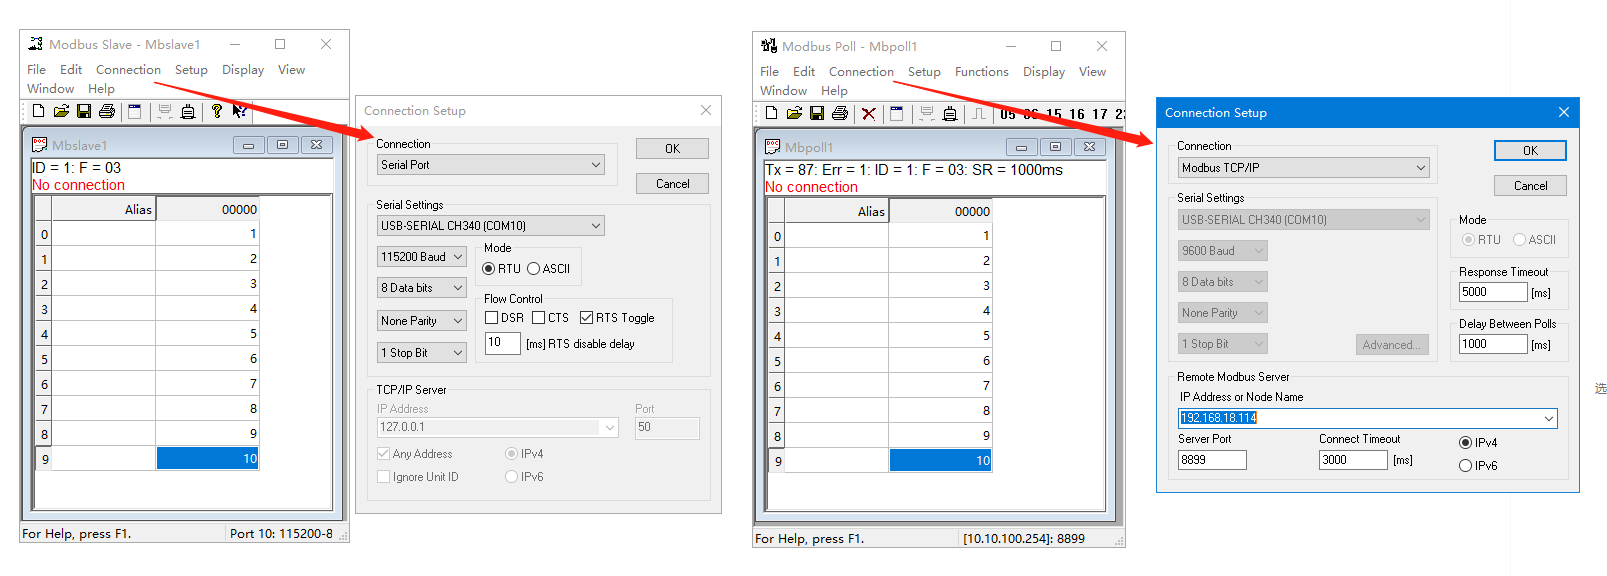Image resolution: width=1607 pixels, height=576 pixels.
Task: Click the Server Port field showing 8899
Action: pyautogui.click(x=1211, y=460)
